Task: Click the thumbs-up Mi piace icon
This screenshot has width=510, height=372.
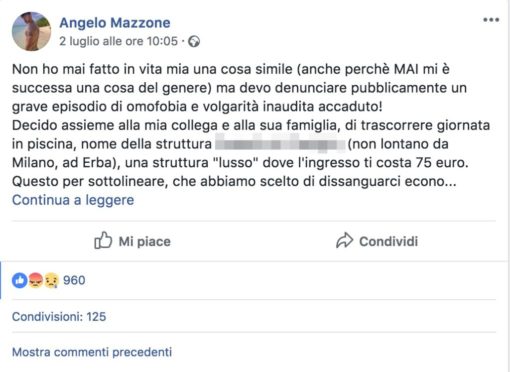Action: click(103, 241)
